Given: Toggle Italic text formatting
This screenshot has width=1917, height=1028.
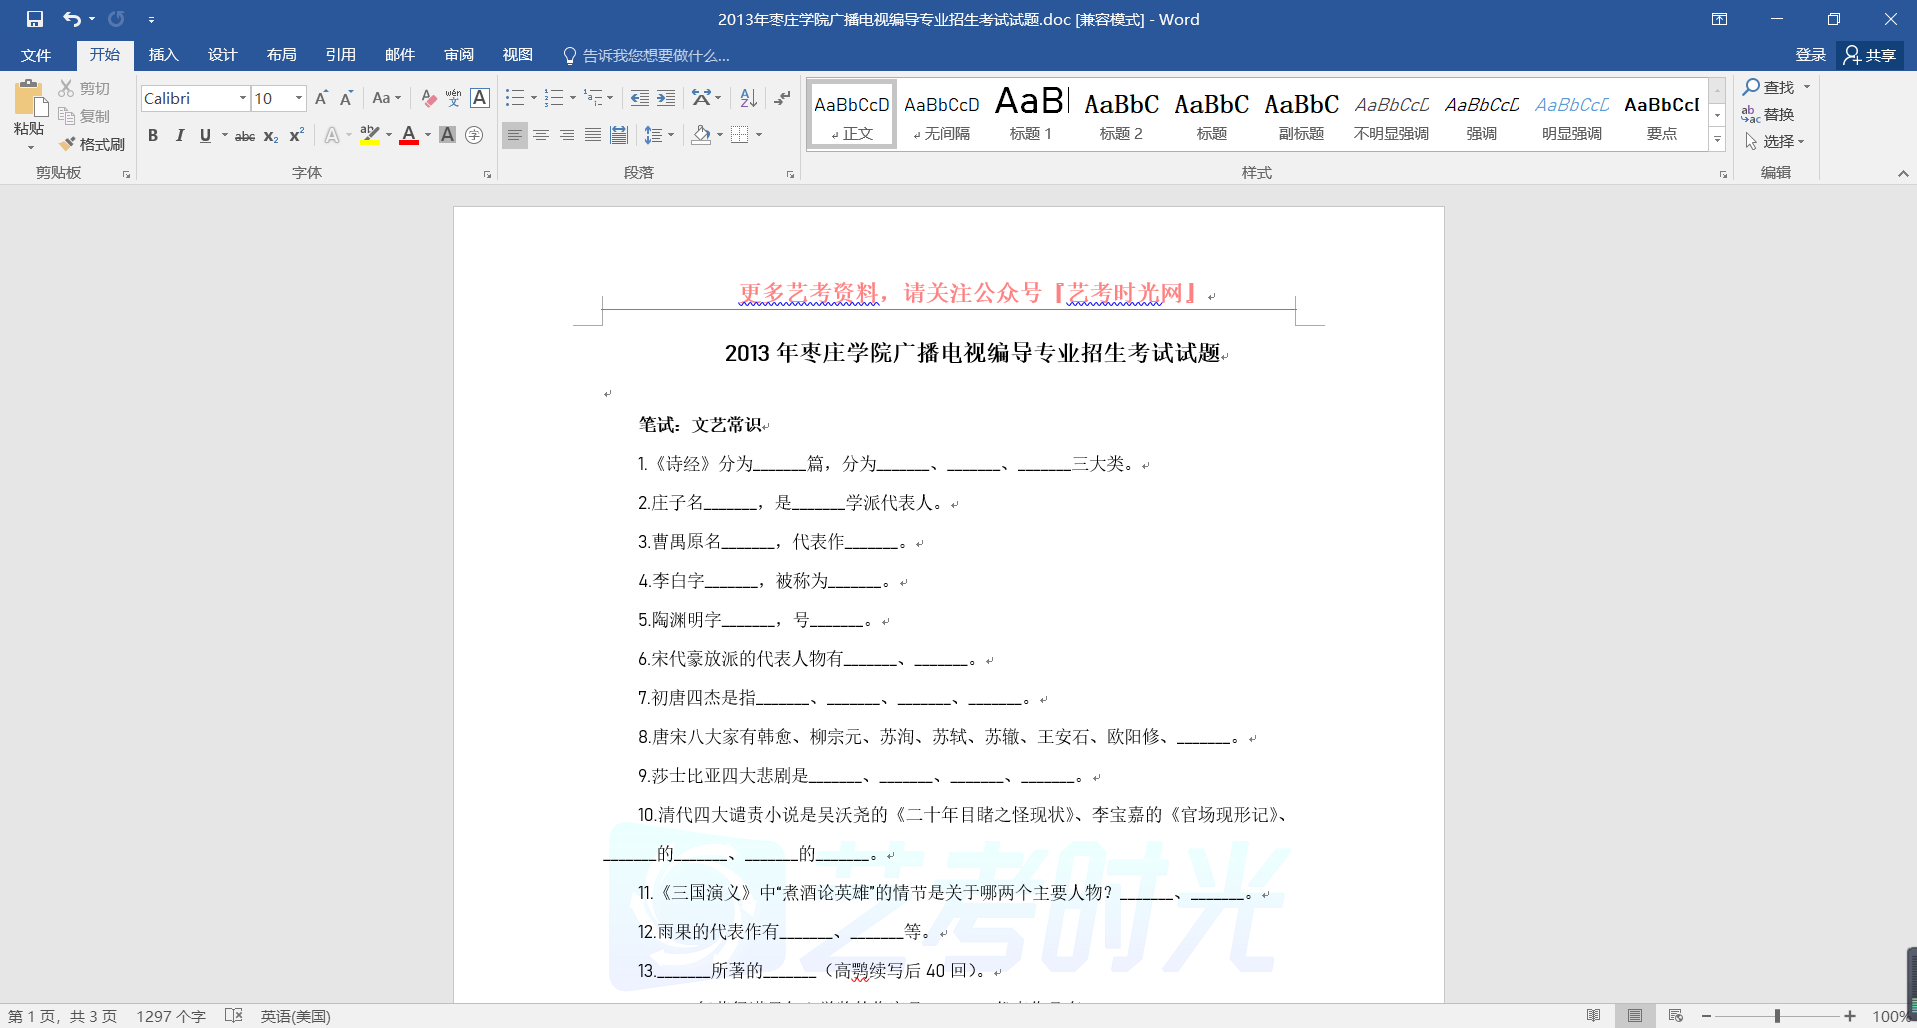Looking at the screenshot, I should pyautogui.click(x=179, y=135).
